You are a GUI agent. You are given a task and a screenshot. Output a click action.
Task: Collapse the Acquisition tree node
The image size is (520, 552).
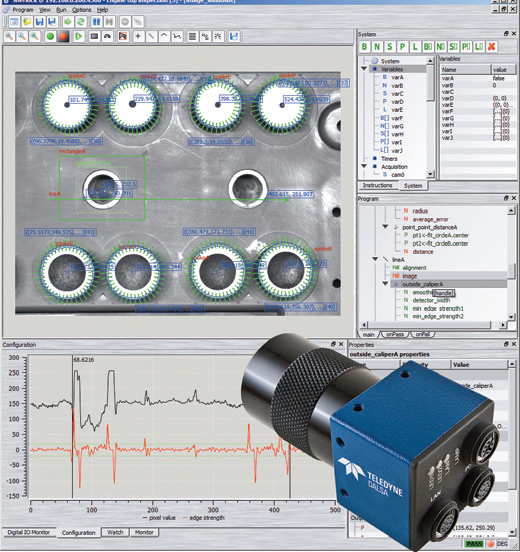click(364, 166)
